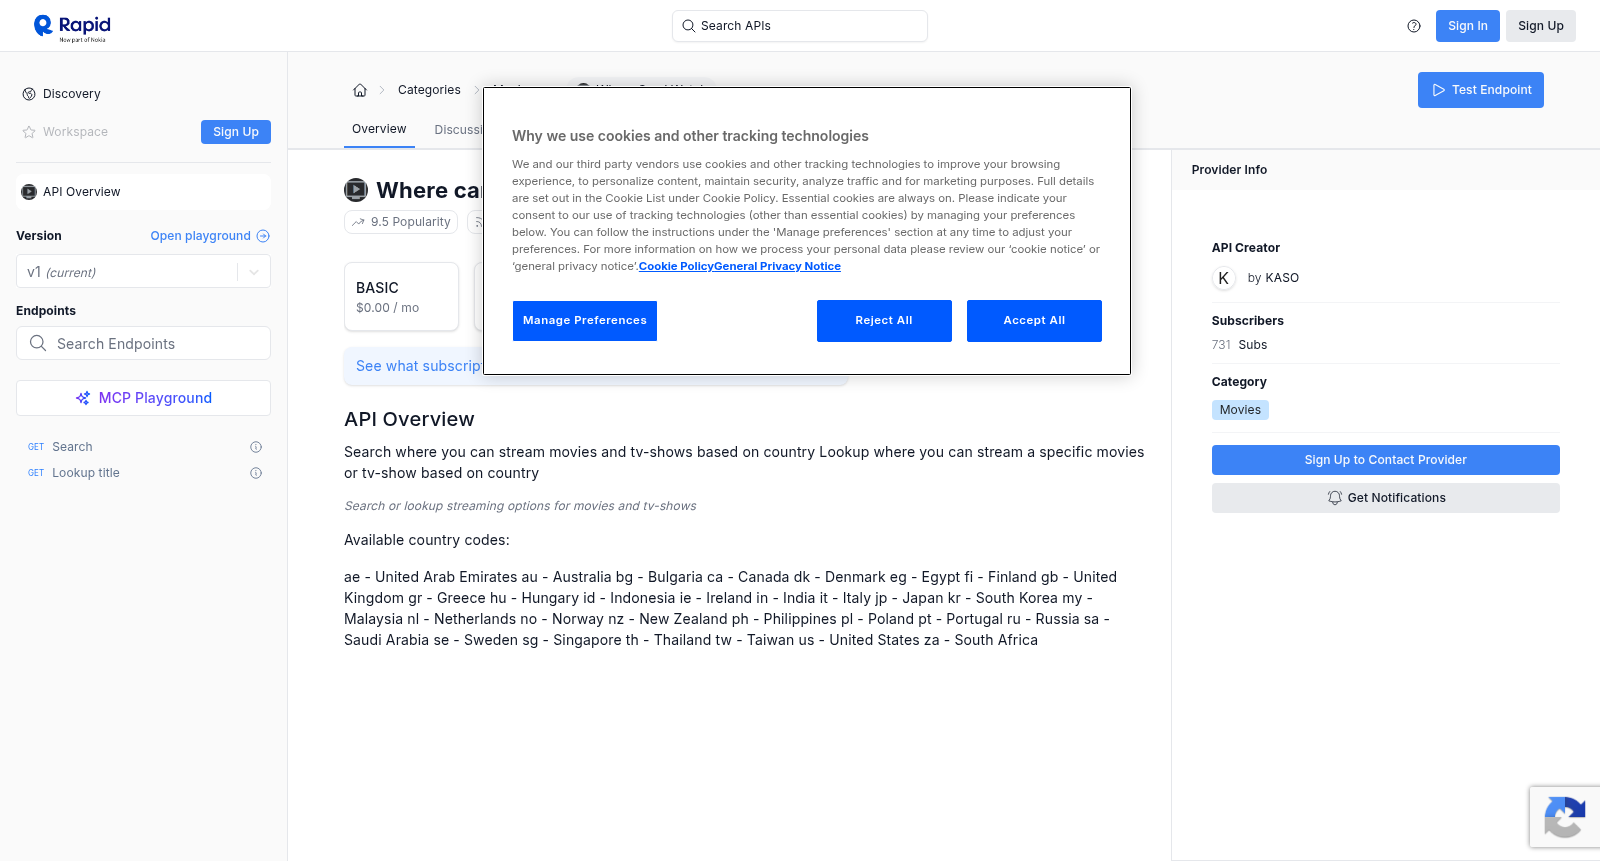Viewport: 1600px width, 861px height.
Task: Click Accept All cookies
Action: (x=1034, y=321)
